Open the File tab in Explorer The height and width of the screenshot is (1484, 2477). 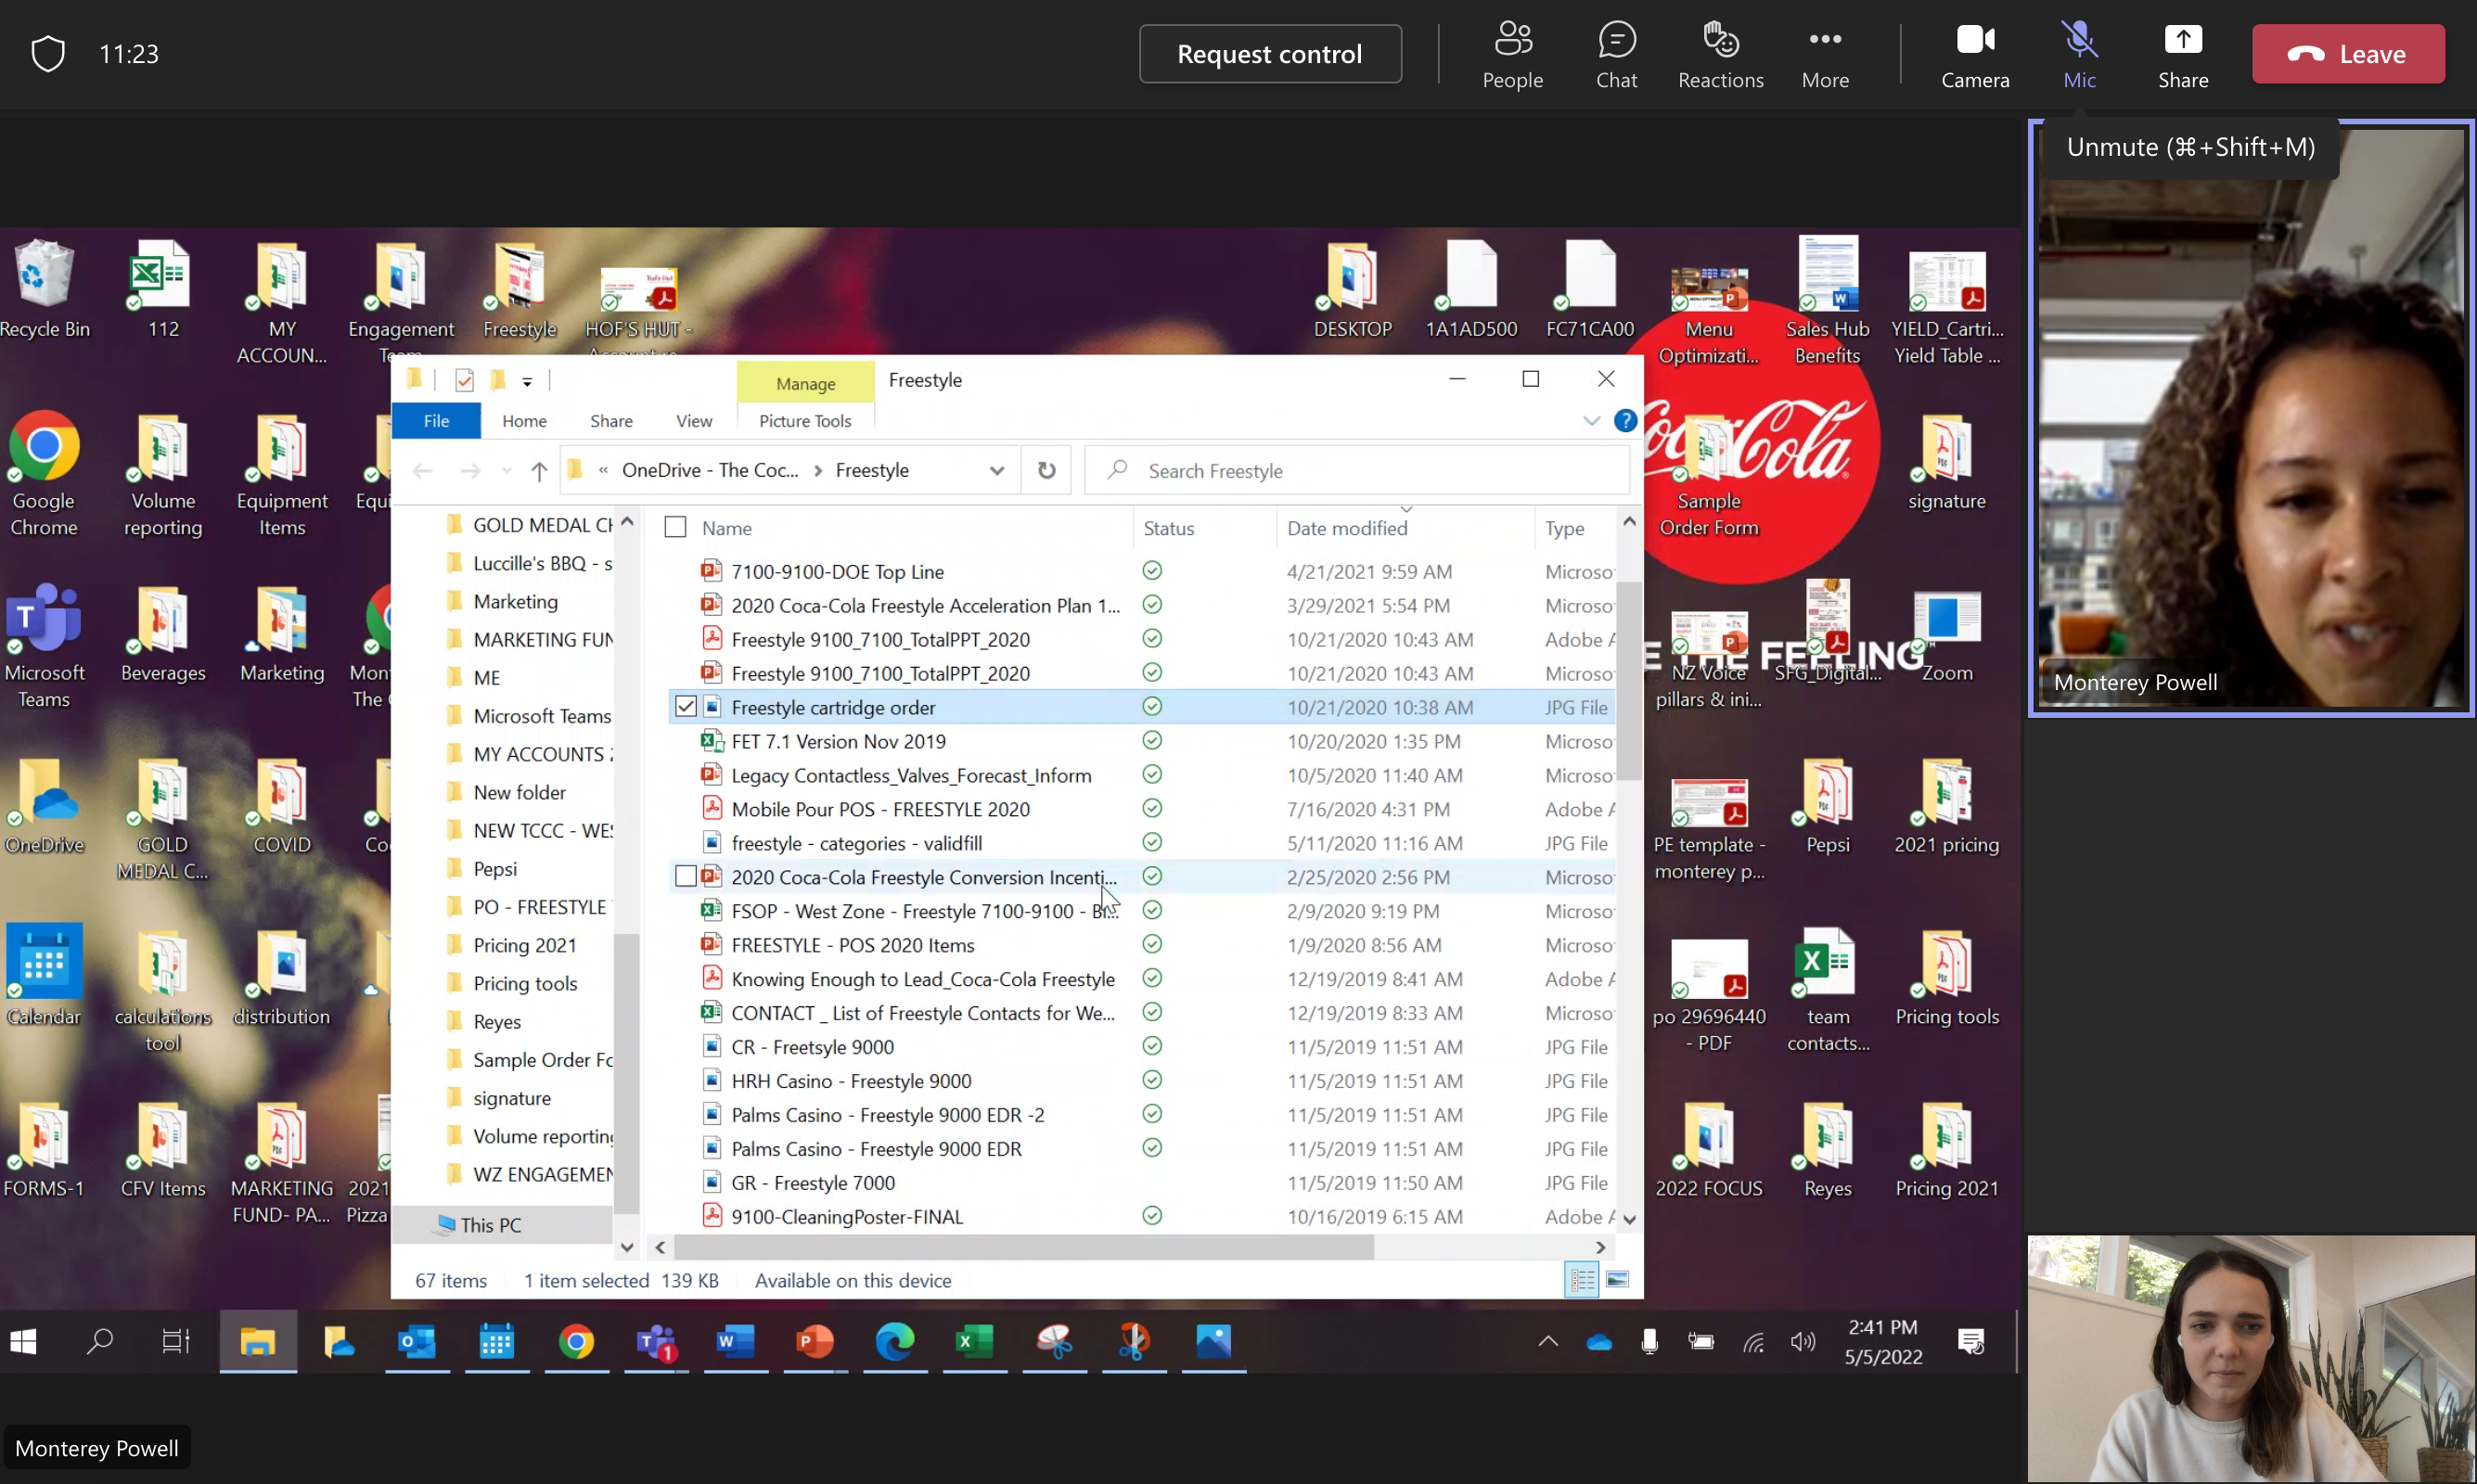click(x=436, y=421)
